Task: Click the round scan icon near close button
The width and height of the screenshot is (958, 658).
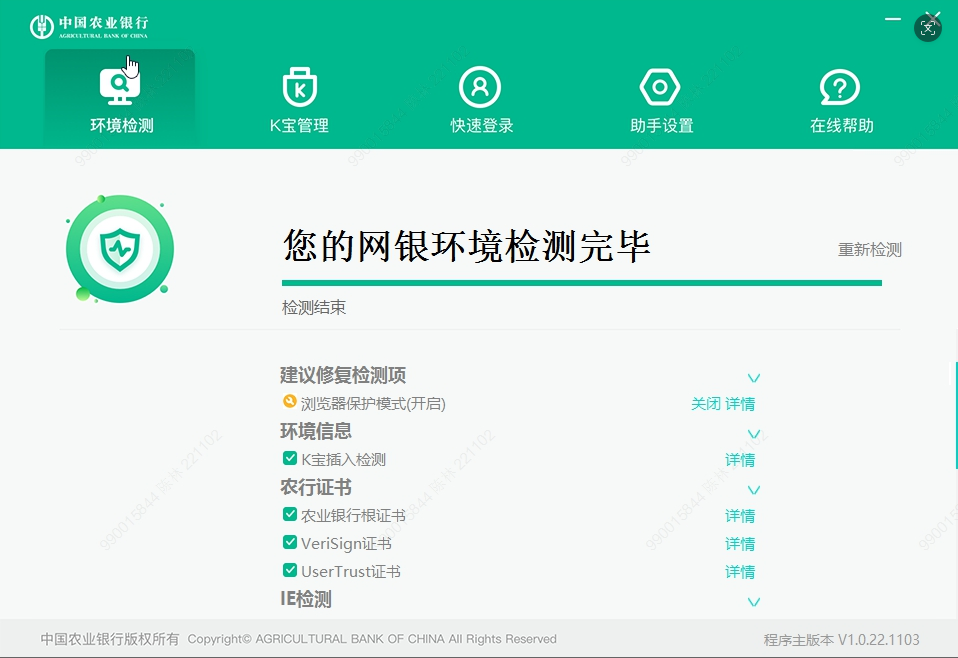Action: pyautogui.click(x=927, y=27)
